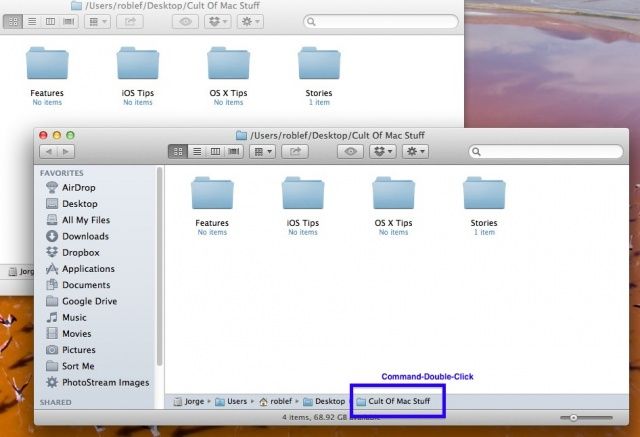Click Cult Of Mac Stuff in path bar
Screen dimensions: 640x437
click(397, 401)
